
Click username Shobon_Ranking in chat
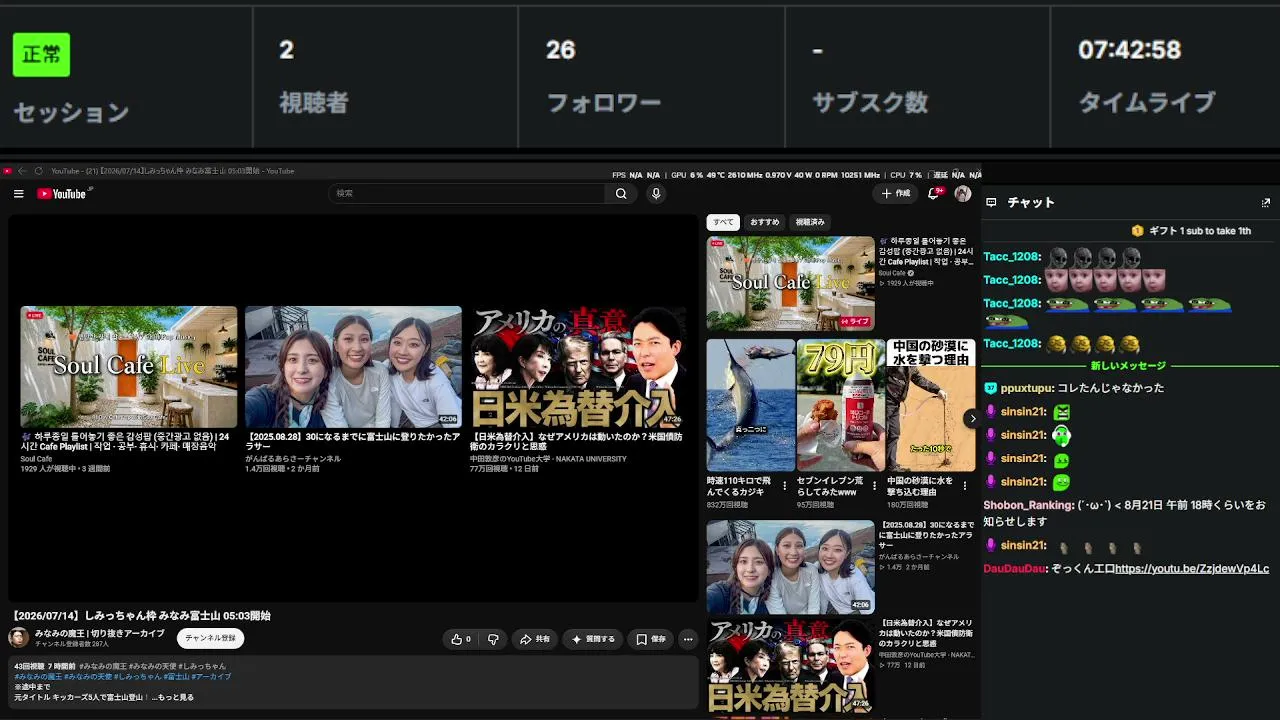pos(1028,506)
